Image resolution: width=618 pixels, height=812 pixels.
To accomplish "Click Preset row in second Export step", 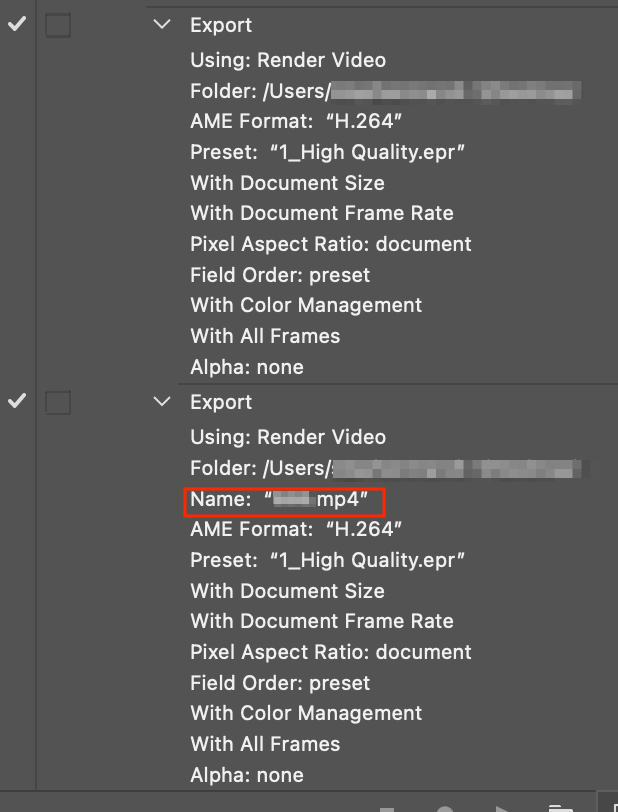I will pos(328,560).
